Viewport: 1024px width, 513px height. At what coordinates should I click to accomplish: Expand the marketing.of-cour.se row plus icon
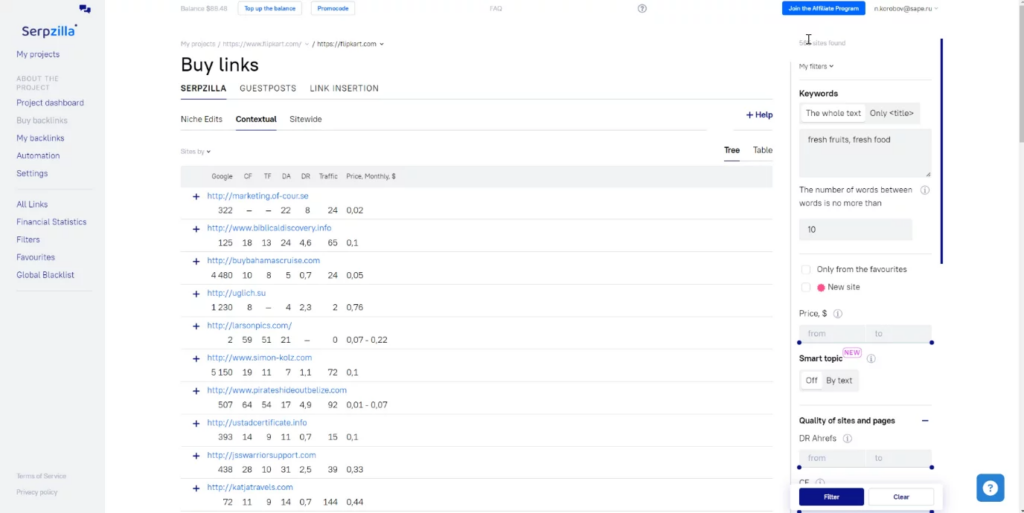(x=196, y=196)
